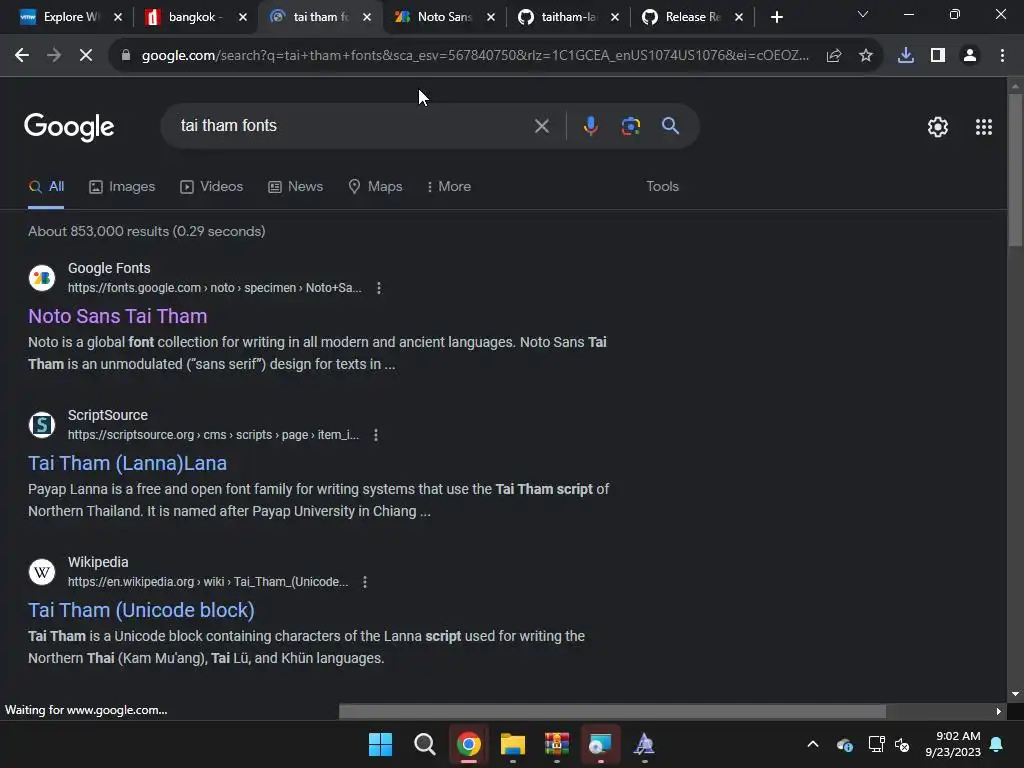The width and height of the screenshot is (1024, 768).
Task: Open new Chrome tab
Action: (776, 17)
